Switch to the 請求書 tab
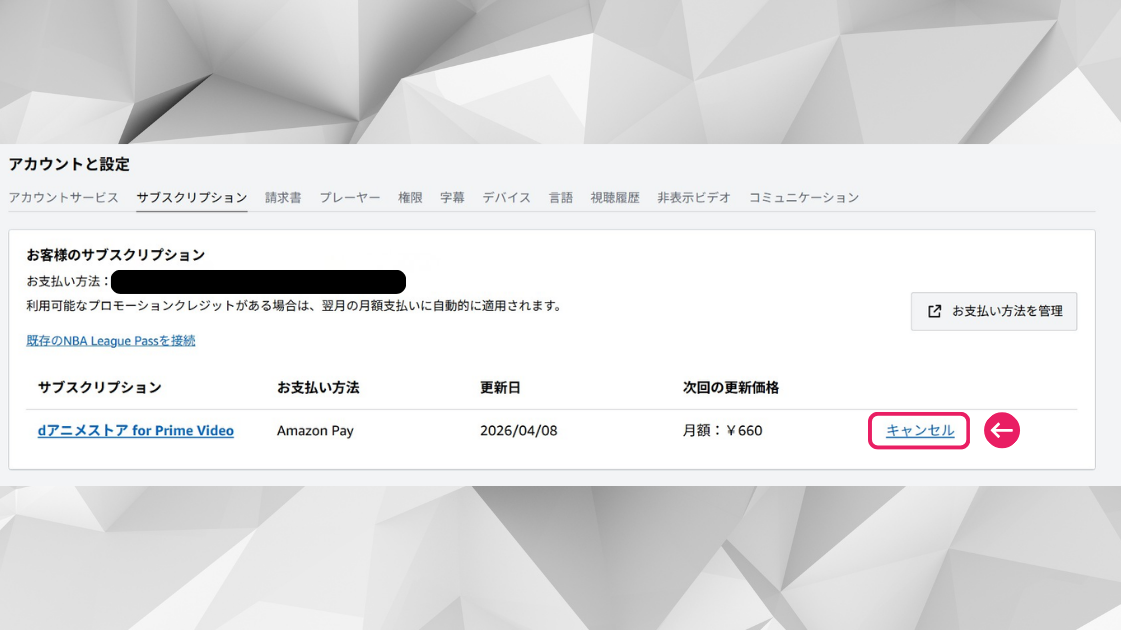Viewport: 1121px width, 630px height. click(x=283, y=198)
